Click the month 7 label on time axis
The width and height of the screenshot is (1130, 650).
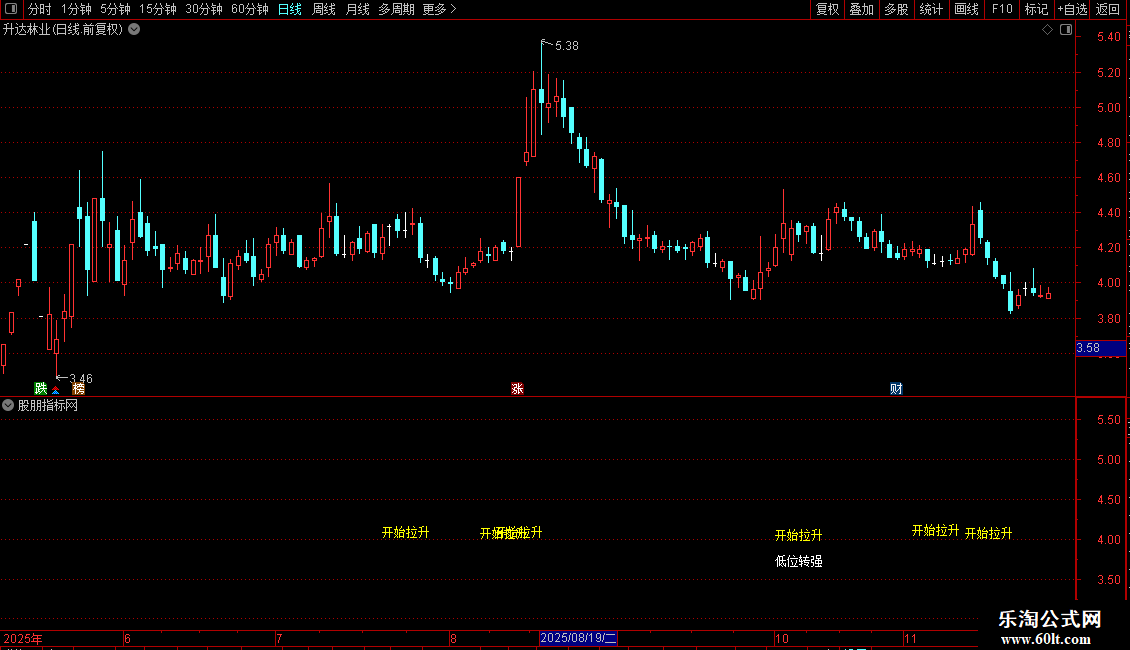tap(279, 638)
